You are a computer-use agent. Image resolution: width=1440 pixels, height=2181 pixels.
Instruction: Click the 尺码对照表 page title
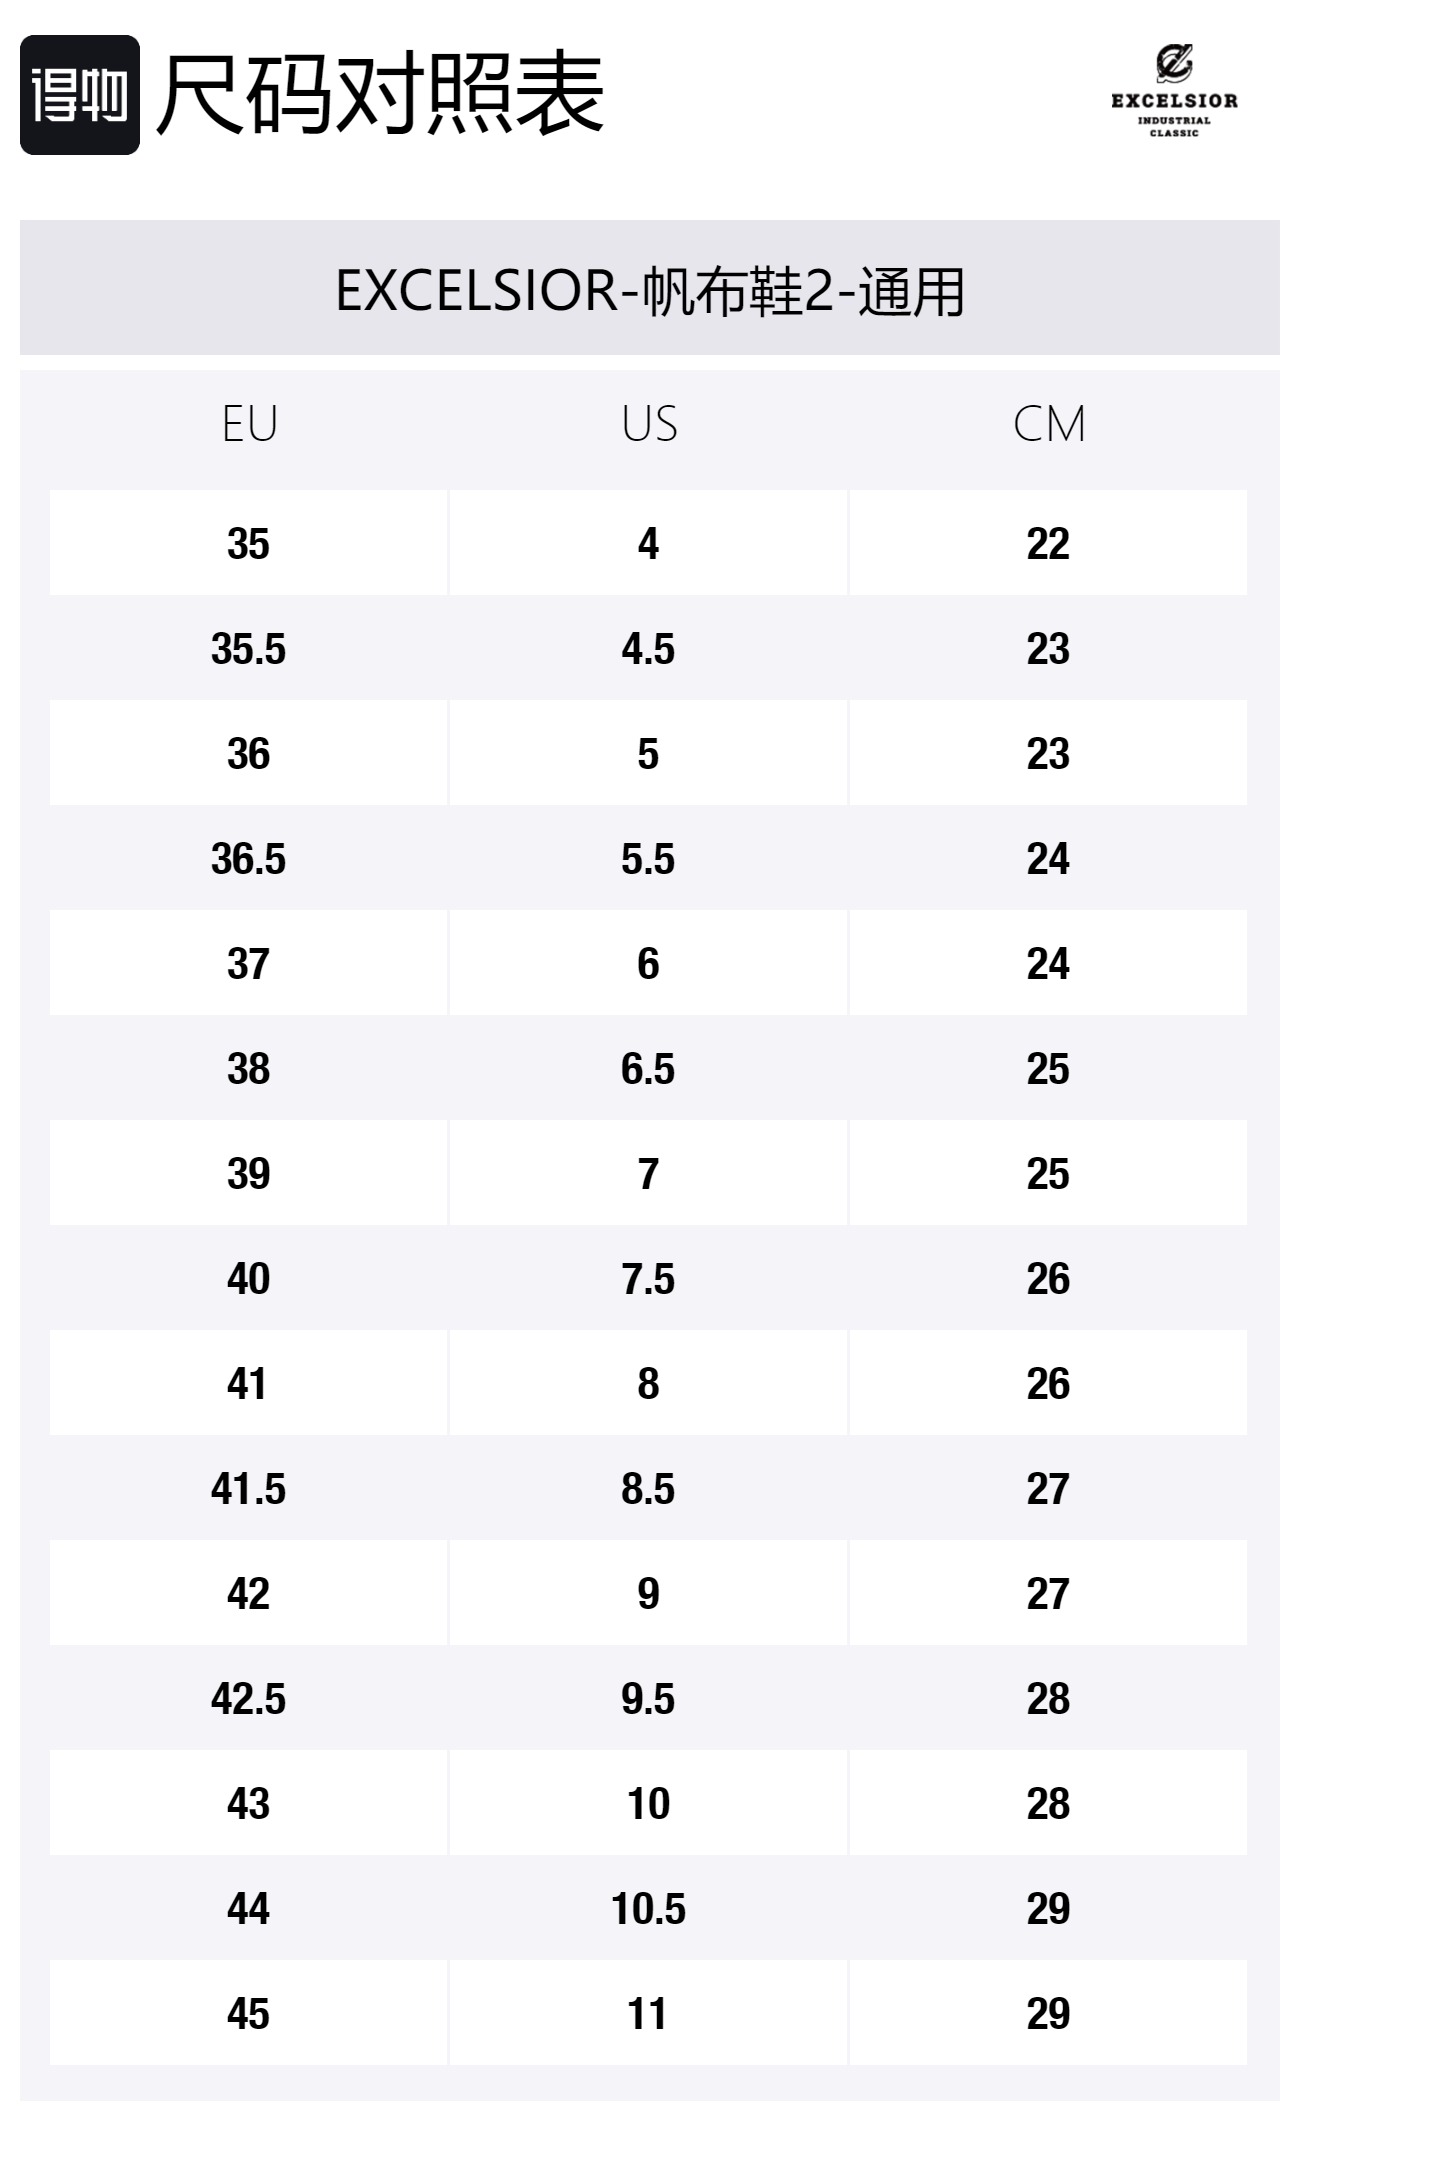click(x=380, y=95)
